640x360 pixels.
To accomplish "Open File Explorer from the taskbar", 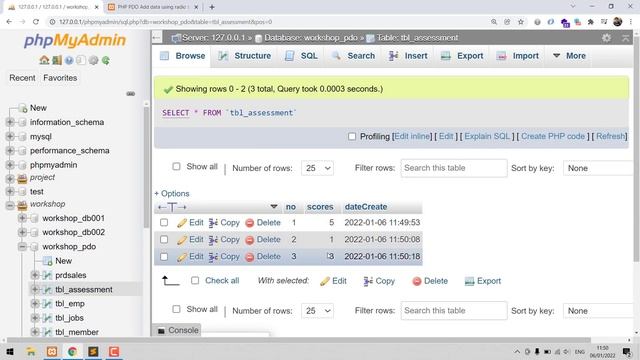I will click(x=31, y=351).
